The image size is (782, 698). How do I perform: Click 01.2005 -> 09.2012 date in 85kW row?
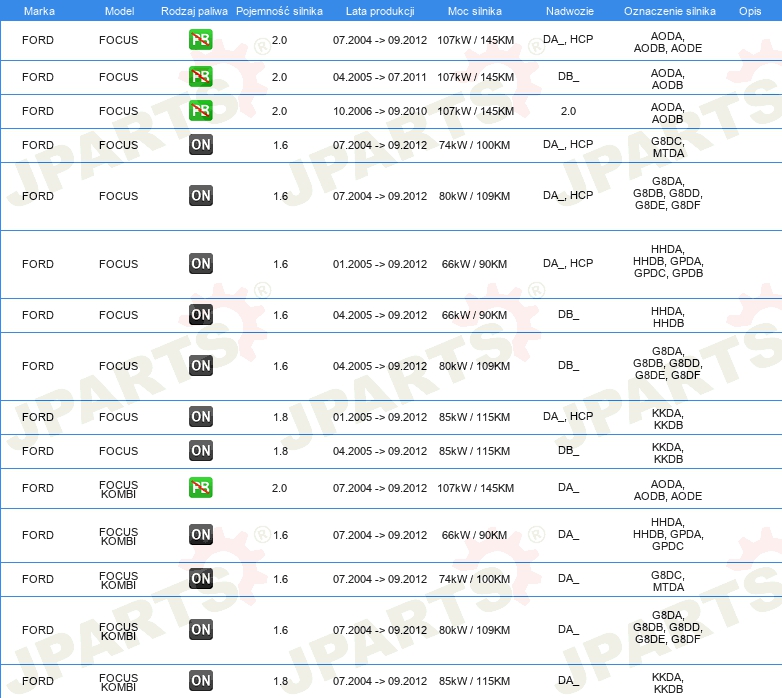tap(380, 417)
